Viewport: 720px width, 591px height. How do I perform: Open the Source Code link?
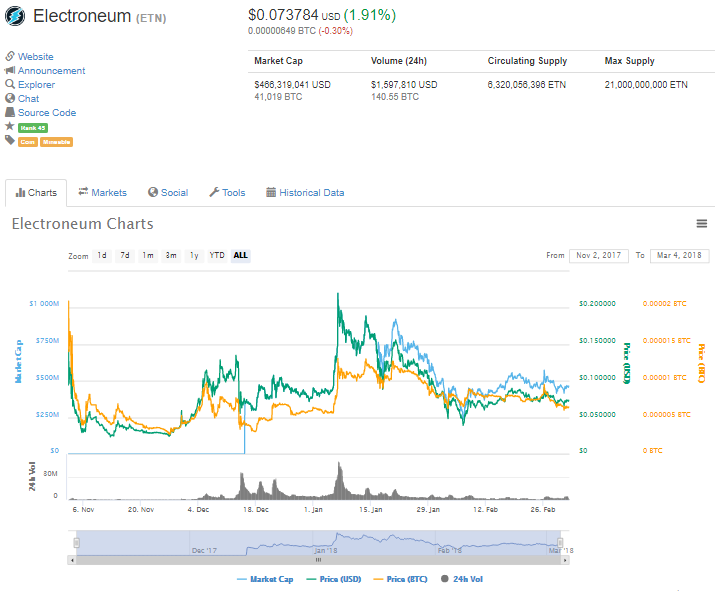tap(47, 113)
